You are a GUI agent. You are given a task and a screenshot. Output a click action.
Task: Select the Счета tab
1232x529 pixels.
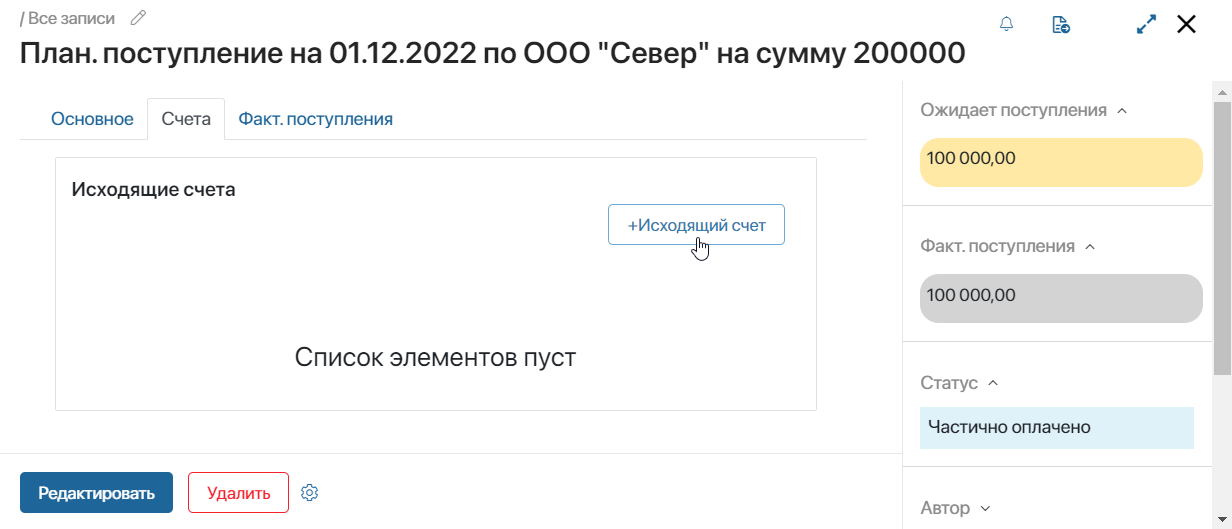pos(186,119)
